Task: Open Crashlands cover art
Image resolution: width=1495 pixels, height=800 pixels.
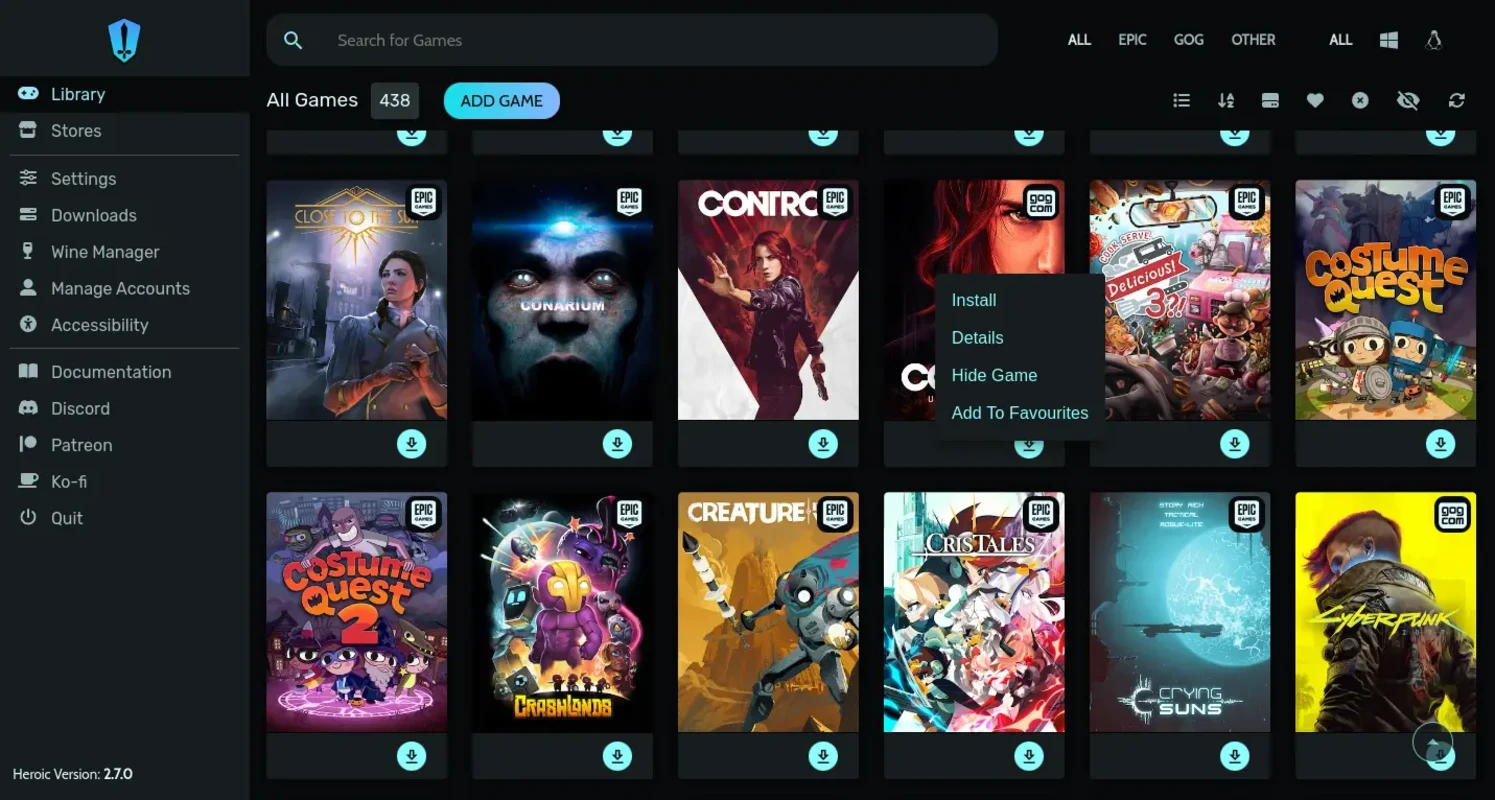Action: (x=563, y=612)
